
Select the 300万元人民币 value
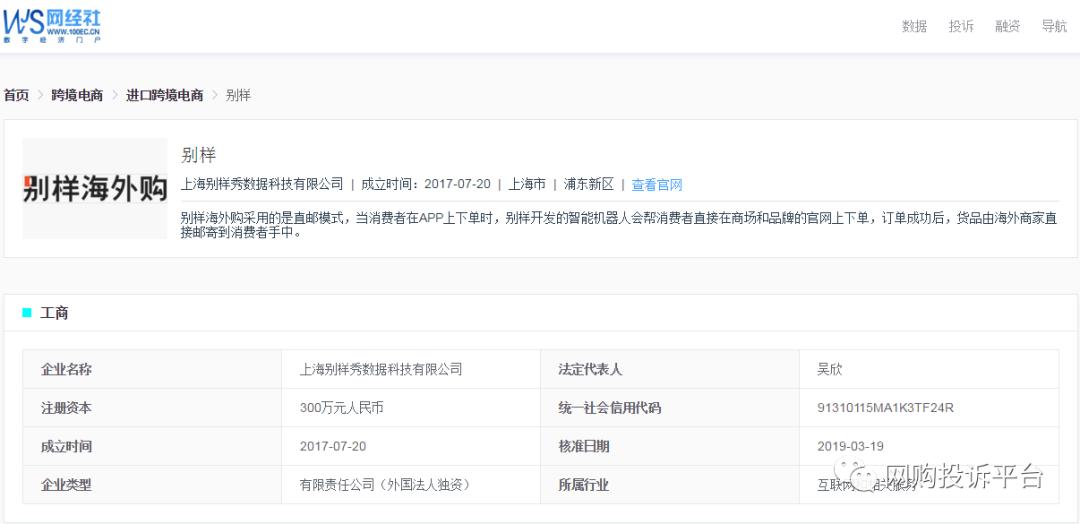click(x=342, y=408)
